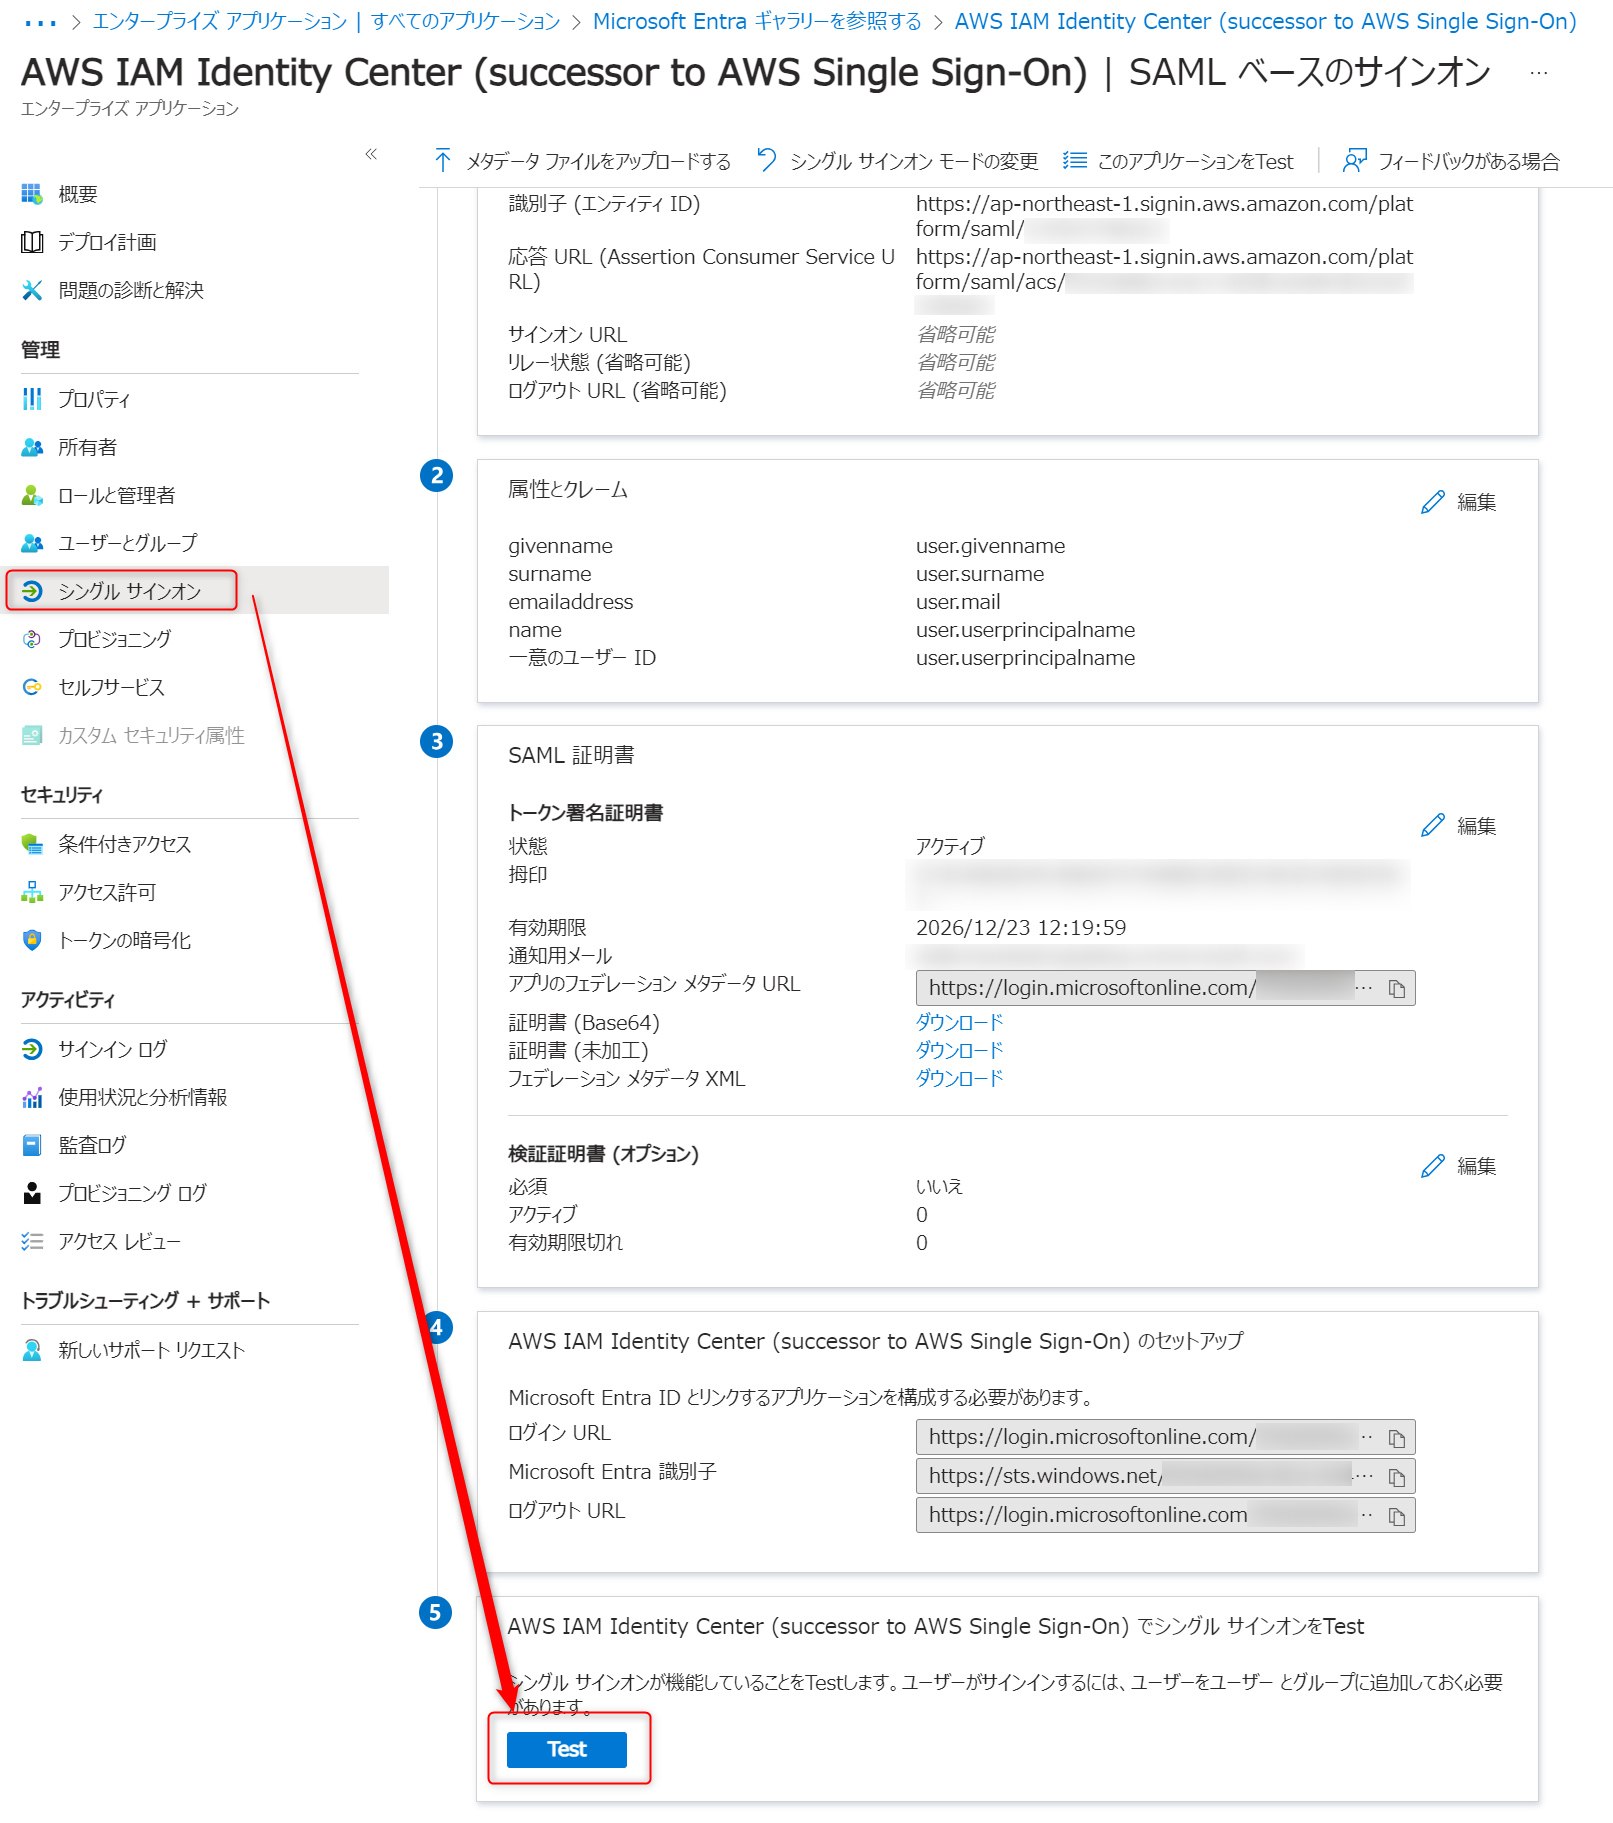This screenshot has width=1613, height=1823.
Task: Copy アプリのフェデレーション メタデータ URL
Action: pyautogui.click(x=1397, y=989)
